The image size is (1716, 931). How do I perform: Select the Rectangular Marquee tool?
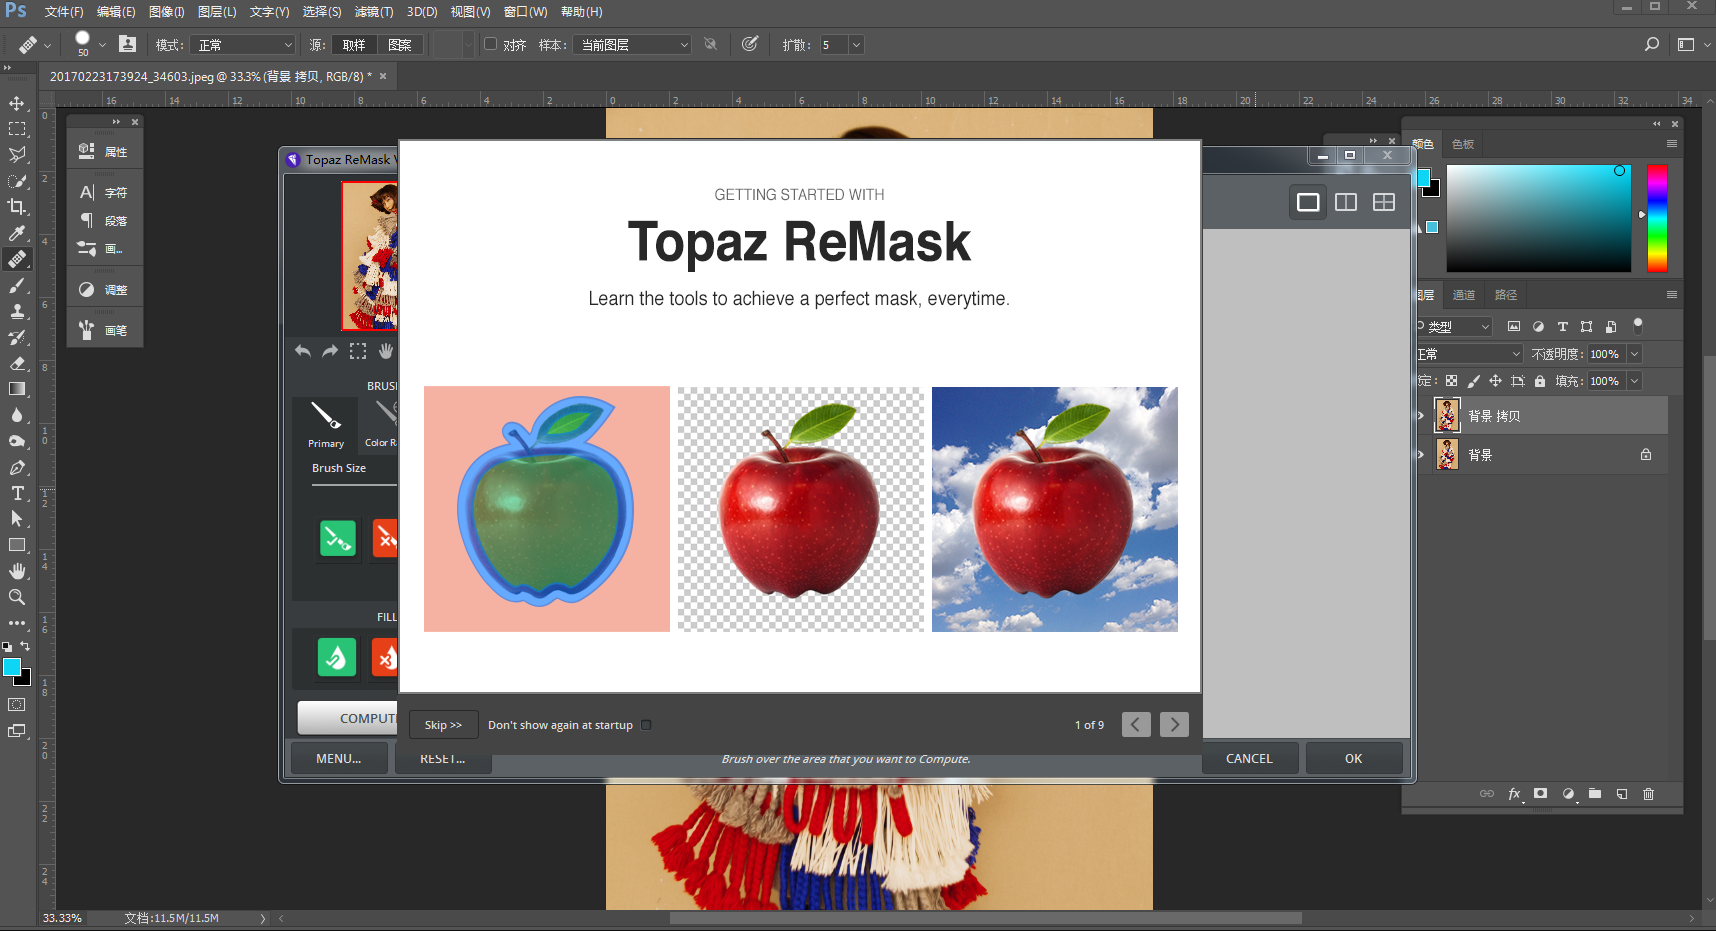[17, 129]
